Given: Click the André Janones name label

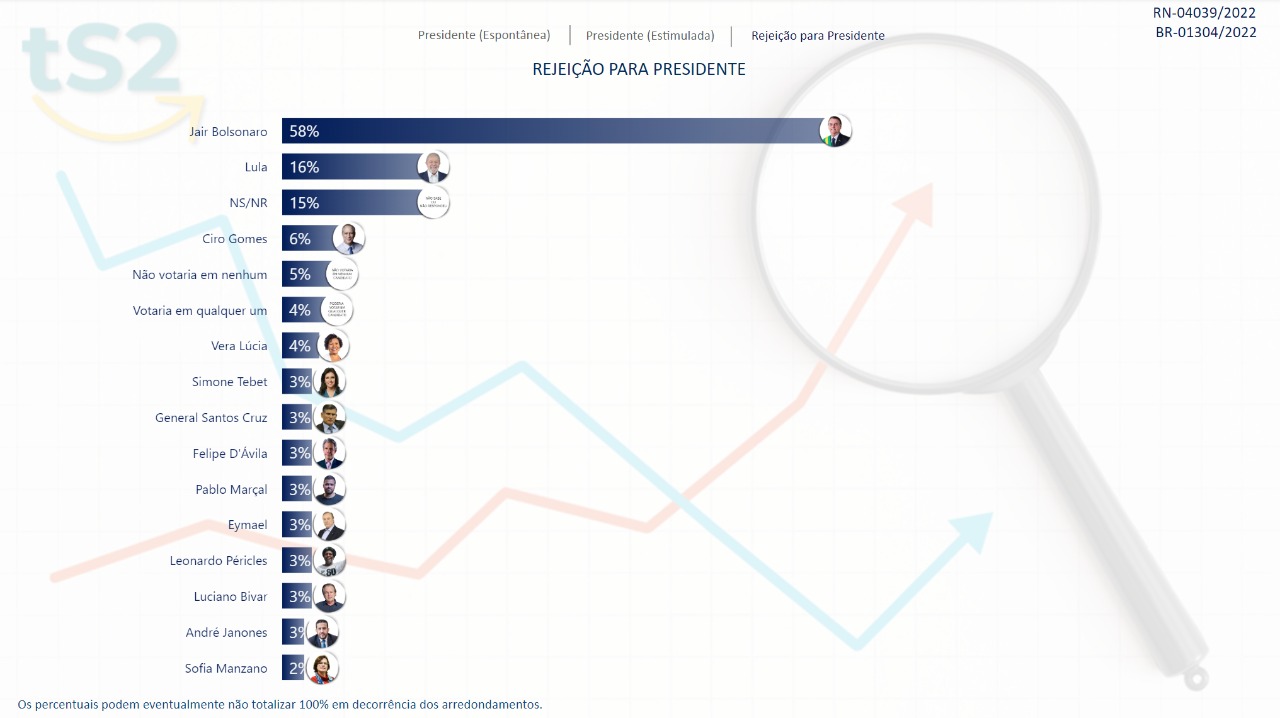Looking at the screenshot, I should (x=226, y=633).
